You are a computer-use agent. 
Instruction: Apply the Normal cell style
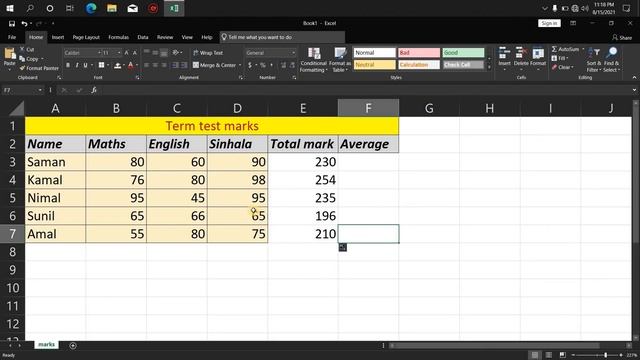coord(374,53)
